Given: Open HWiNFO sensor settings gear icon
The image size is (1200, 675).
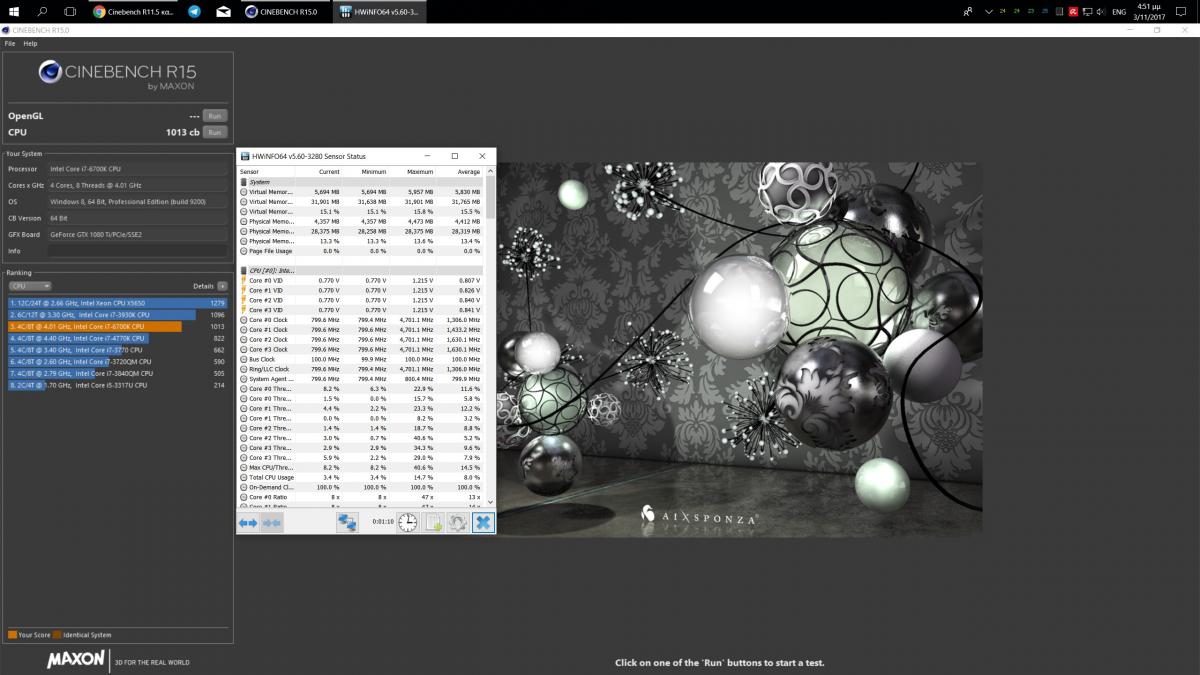Looking at the screenshot, I should [458, 522].
